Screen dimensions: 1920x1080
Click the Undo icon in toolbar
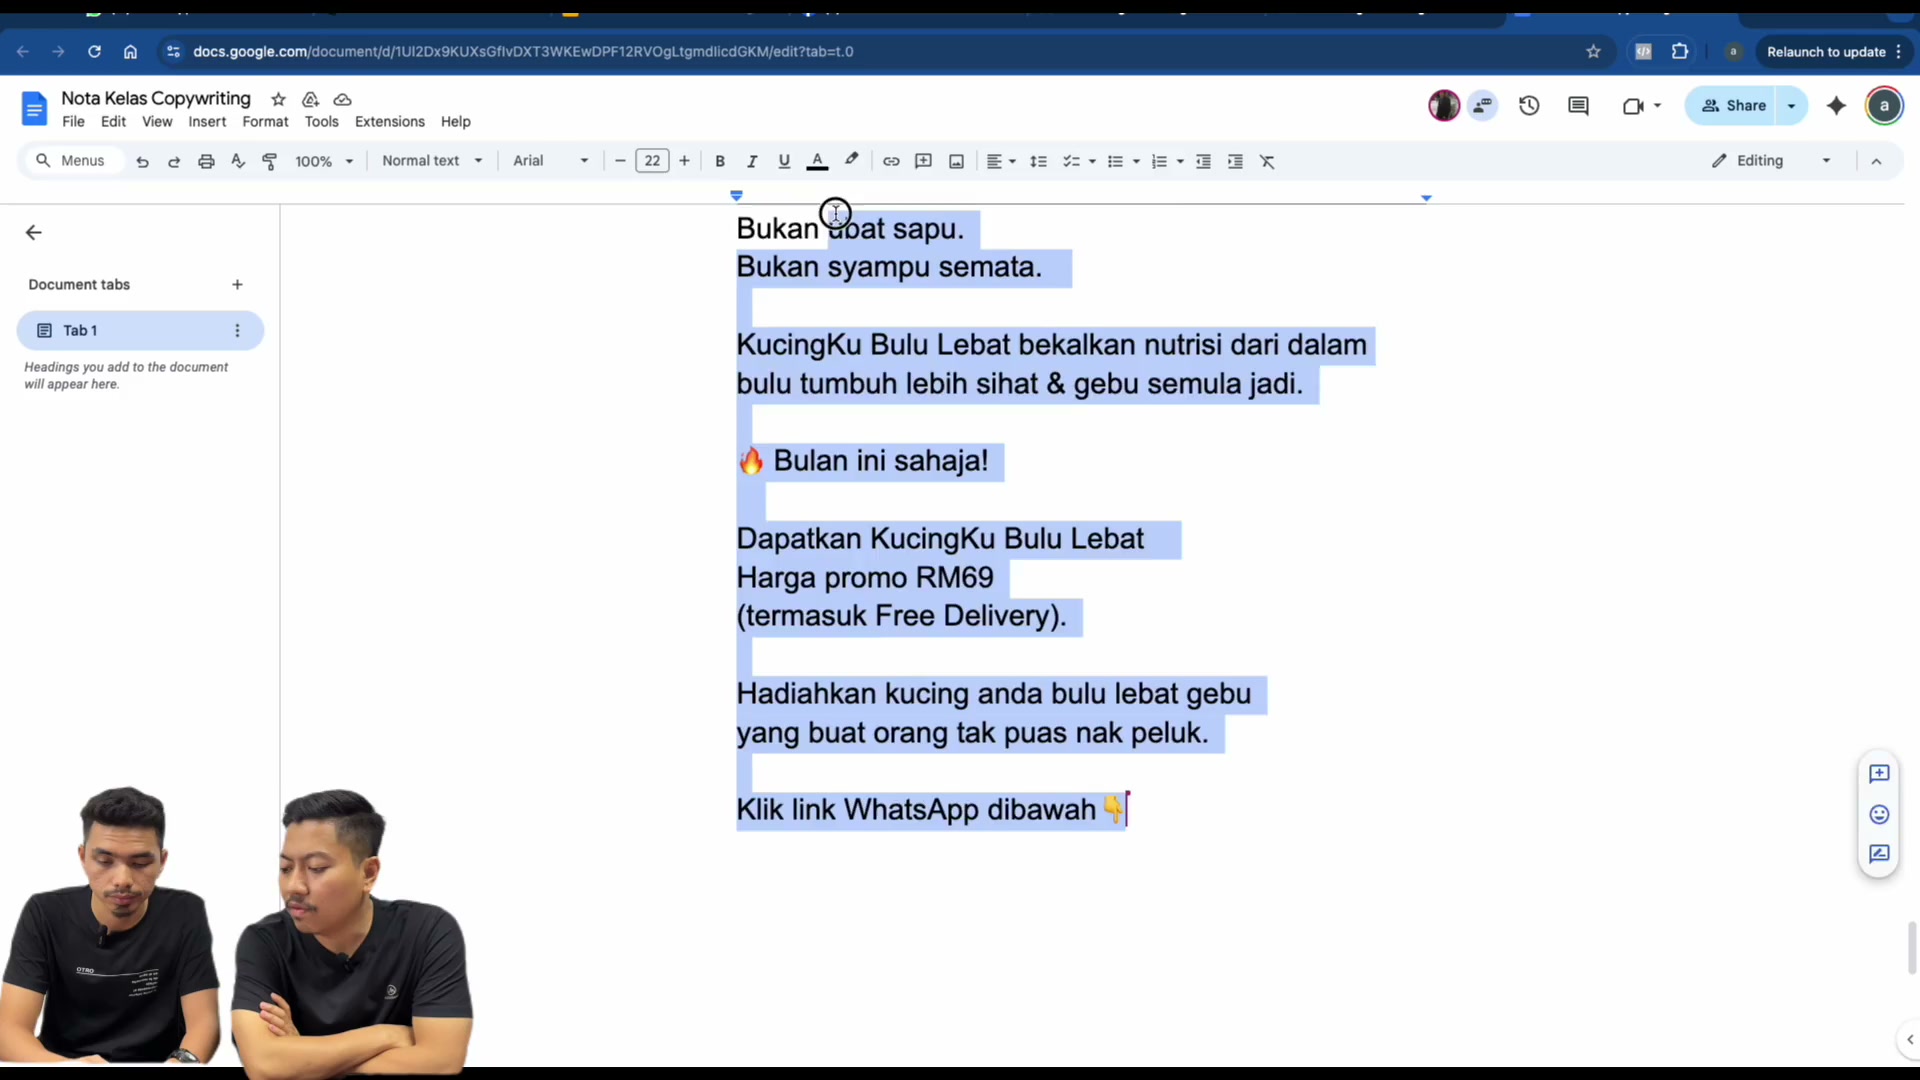coord(142,161)
